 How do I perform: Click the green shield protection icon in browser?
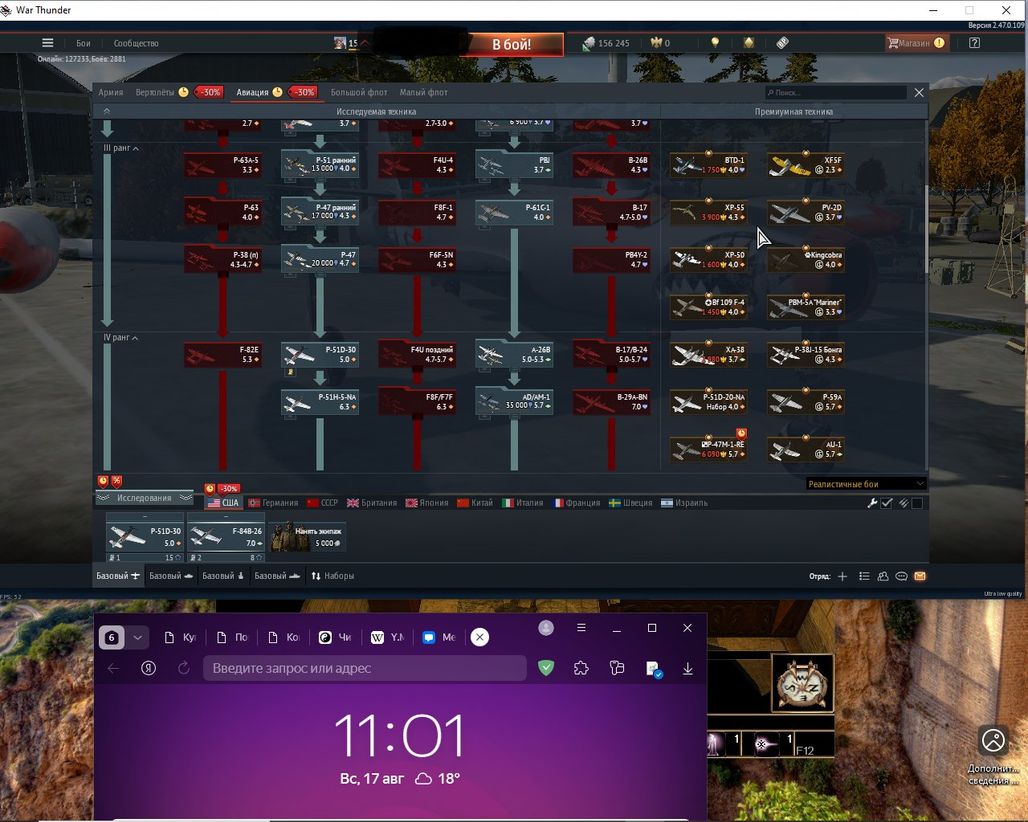click(546, 668)
